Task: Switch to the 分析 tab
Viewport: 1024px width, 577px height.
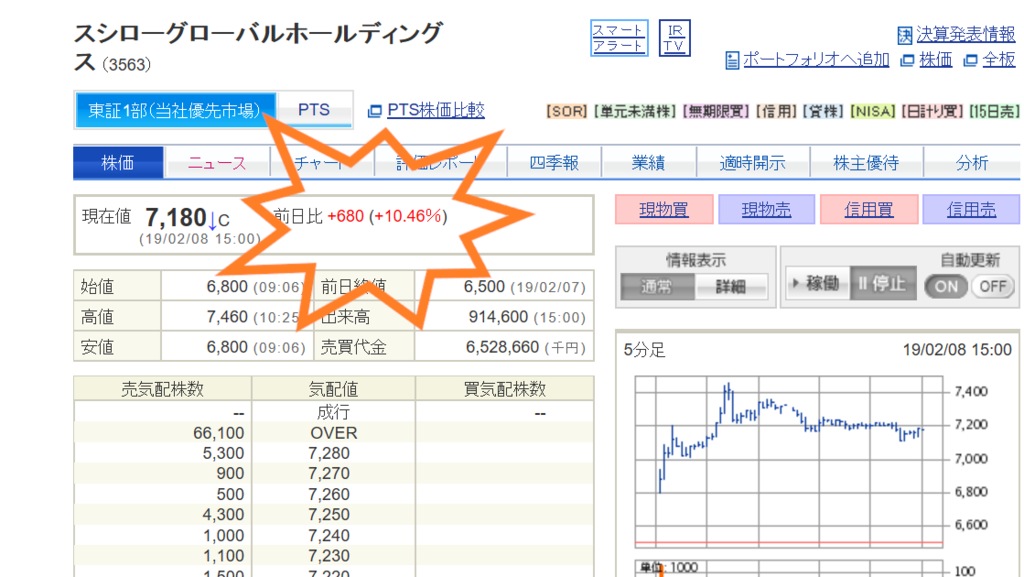Action: [972, 163]
